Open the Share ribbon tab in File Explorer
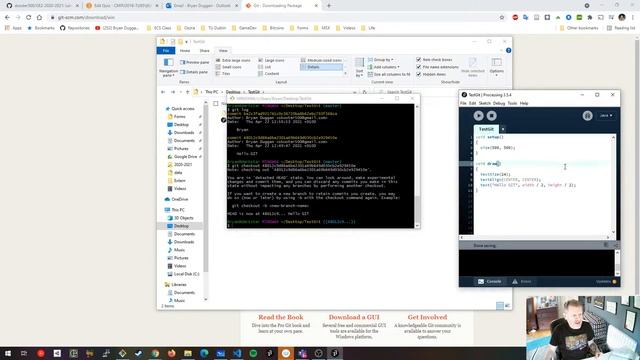This screenshot has height=360, width=640. coord(204,51)
